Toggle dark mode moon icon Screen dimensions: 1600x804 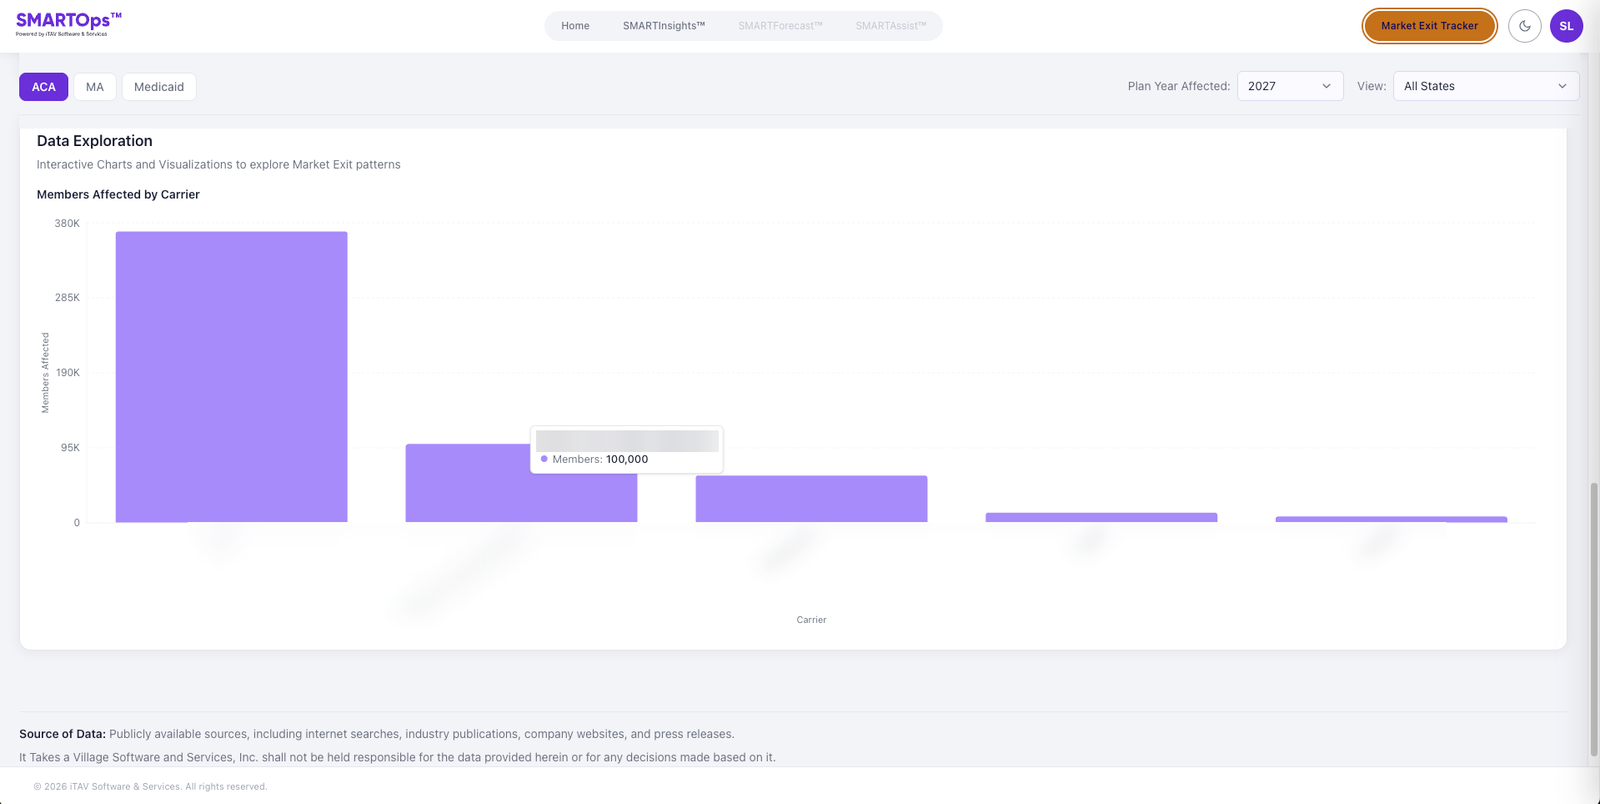(x=1524, y=26)
